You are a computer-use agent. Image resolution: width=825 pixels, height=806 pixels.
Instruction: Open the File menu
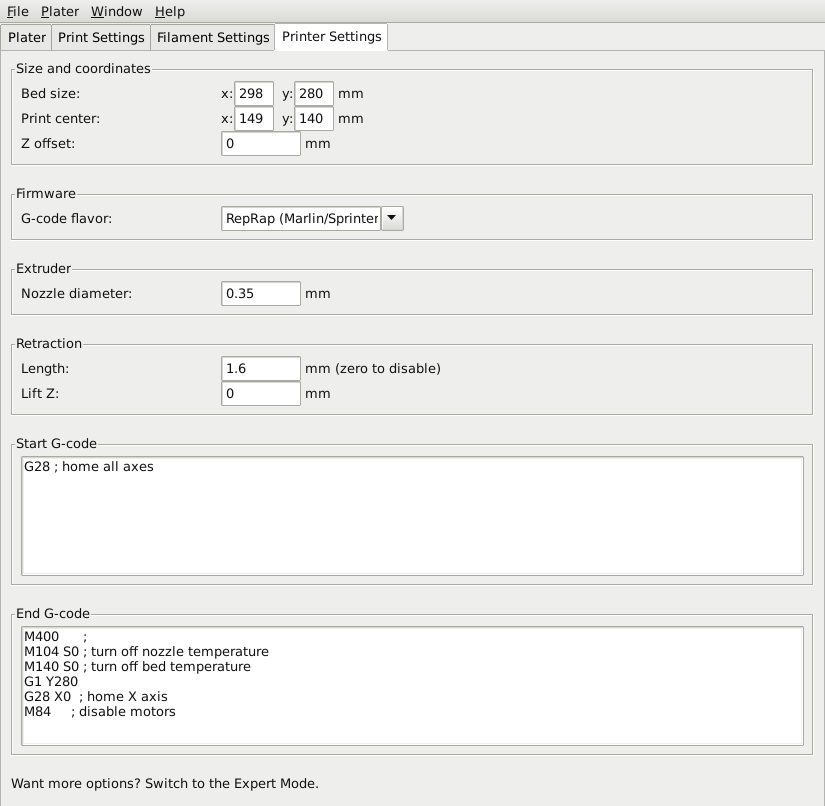[17, 11]
